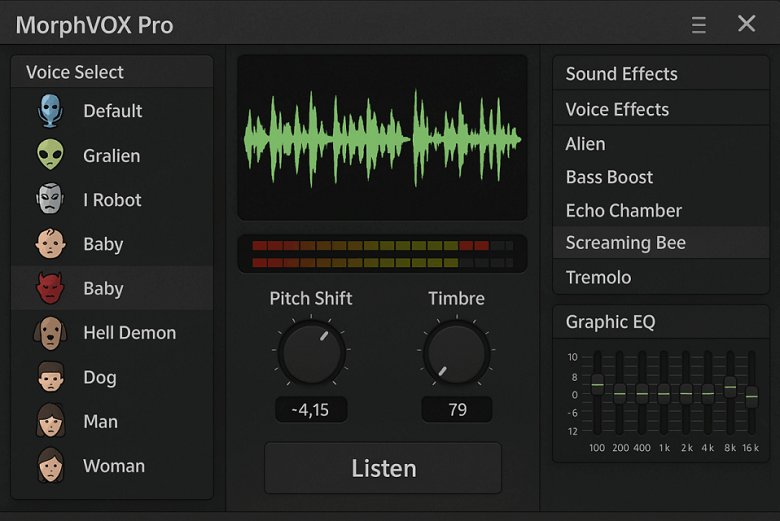Click the grey robot face icon
Viewport: 780px width, 521px height.
click(50, 199)
